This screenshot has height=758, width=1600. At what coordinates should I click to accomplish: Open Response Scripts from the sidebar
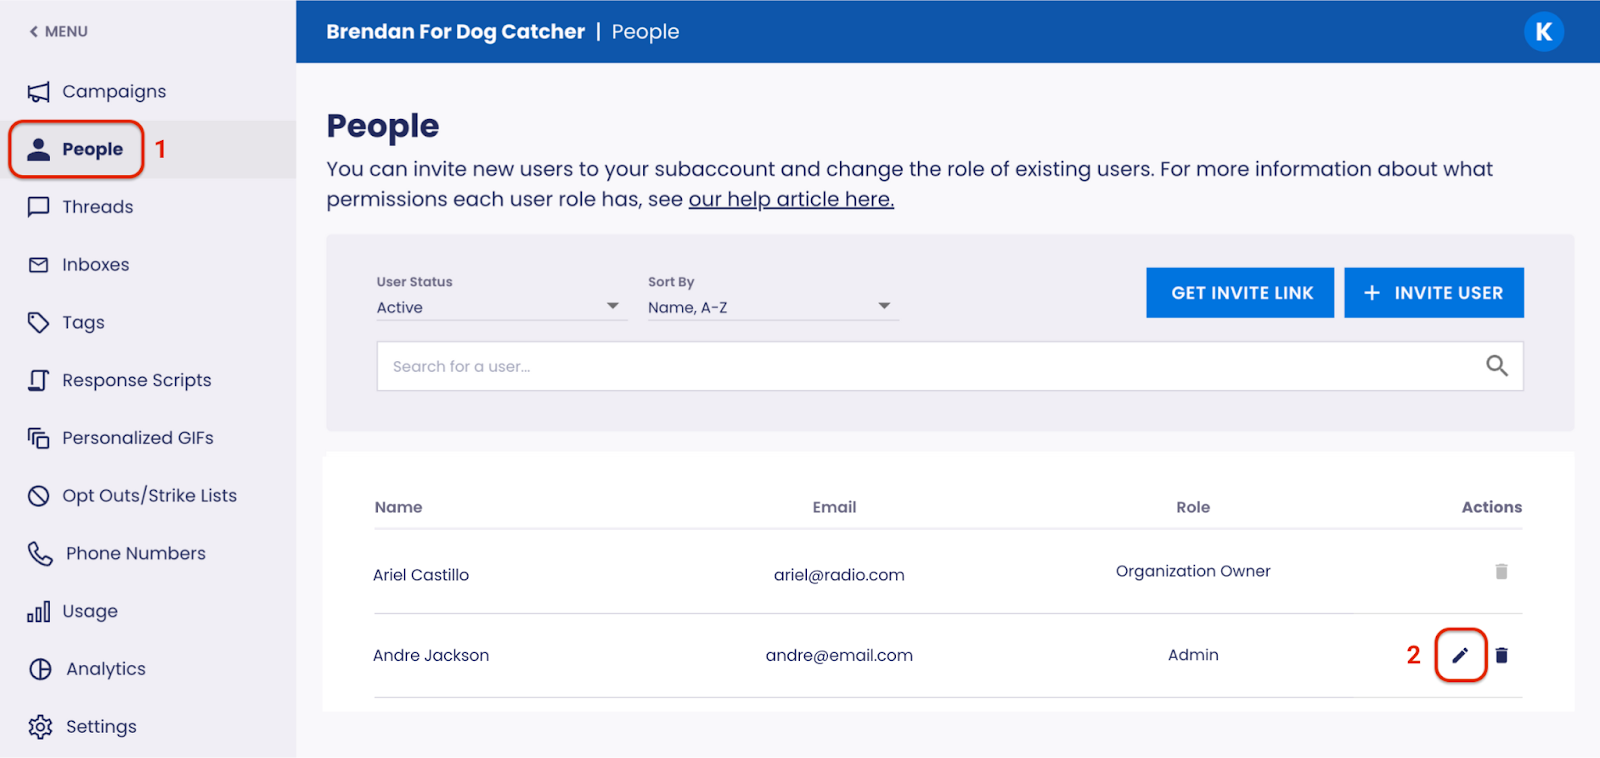pyautogui.click(x=137, y=380)
